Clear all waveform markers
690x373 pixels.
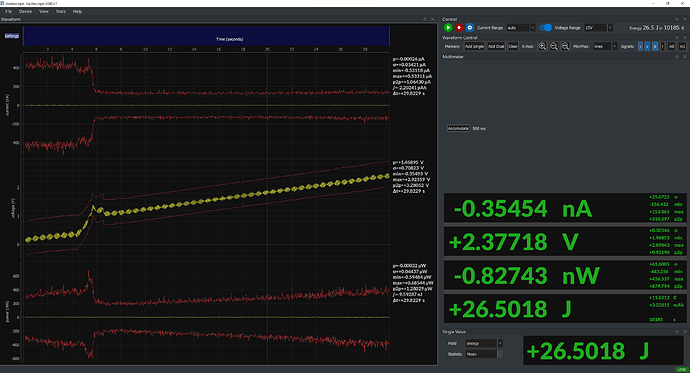click(513, 46)
